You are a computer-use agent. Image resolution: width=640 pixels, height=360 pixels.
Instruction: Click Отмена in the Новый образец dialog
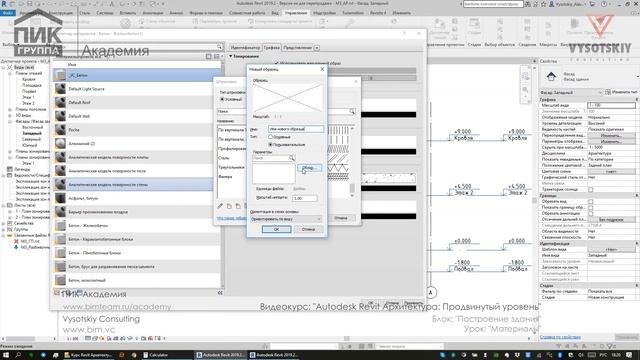(308, 229)
